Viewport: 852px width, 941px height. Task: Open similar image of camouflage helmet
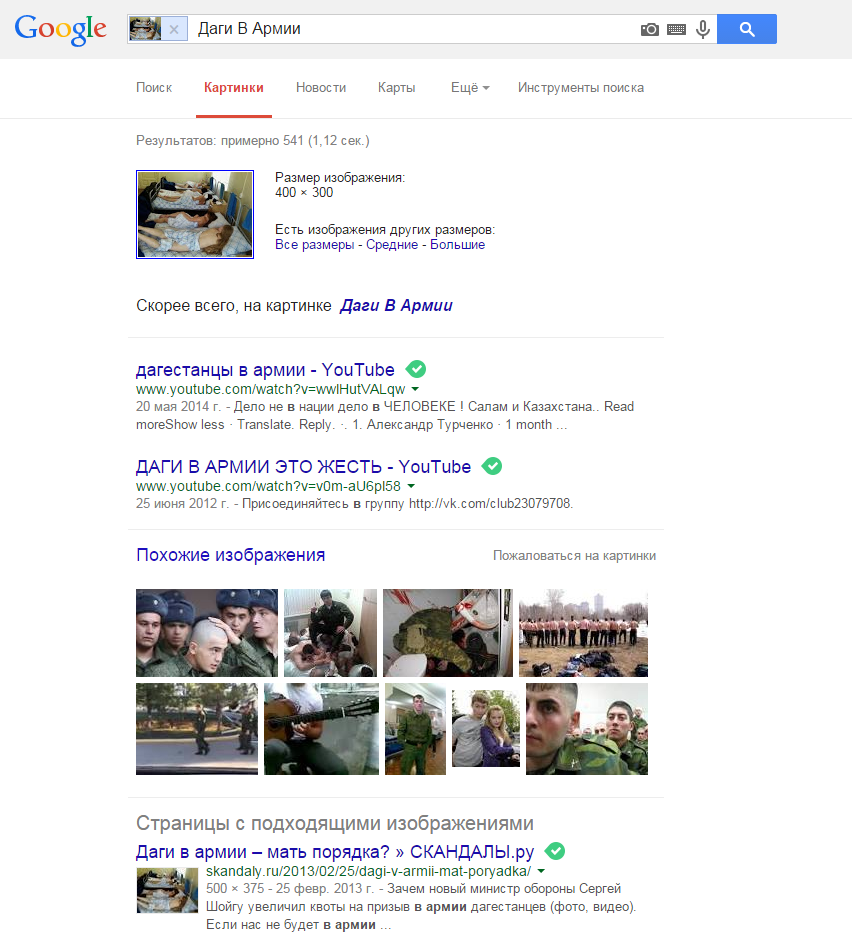[448, 633]
